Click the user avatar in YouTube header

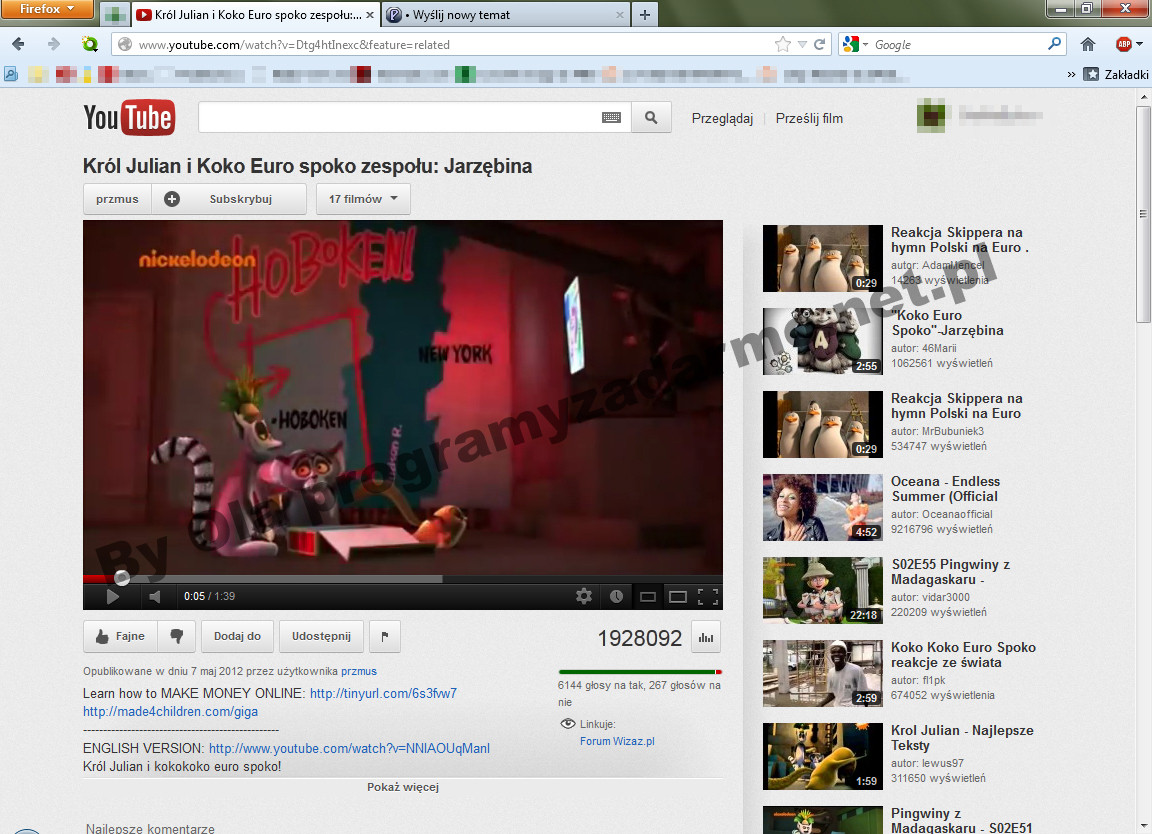point(931,118)
